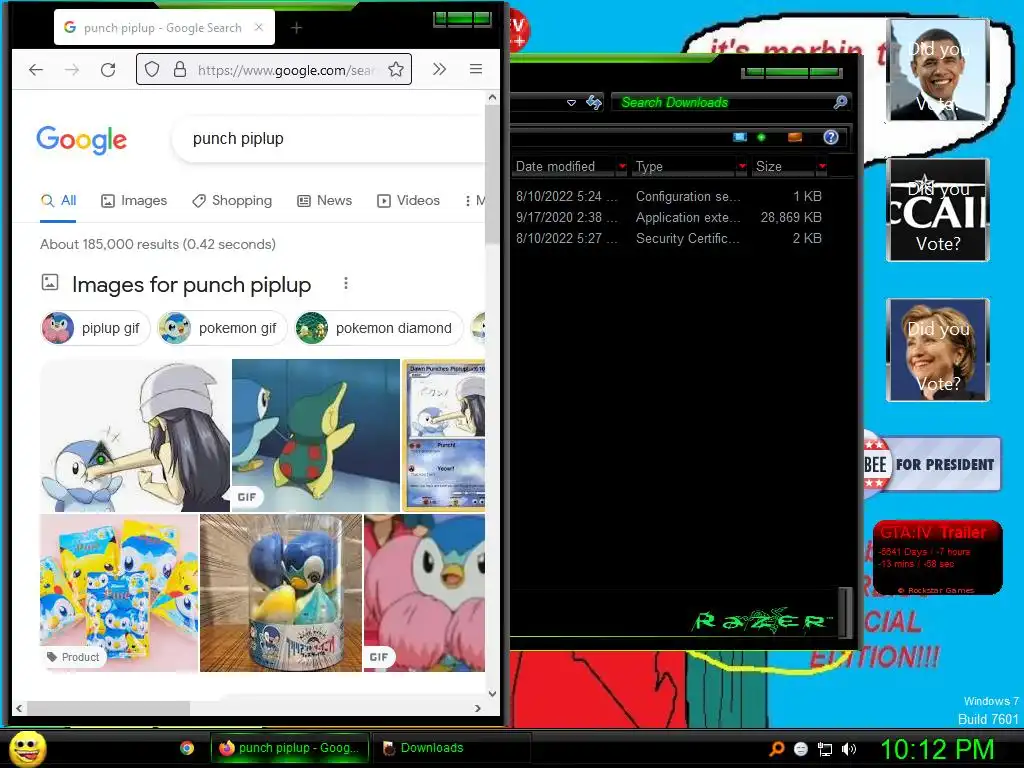The height and width of the screenshot is (768, 1024).
Task: Open pink pom-pom Piplup GIF thumbnail
Action: click(424, 593)
